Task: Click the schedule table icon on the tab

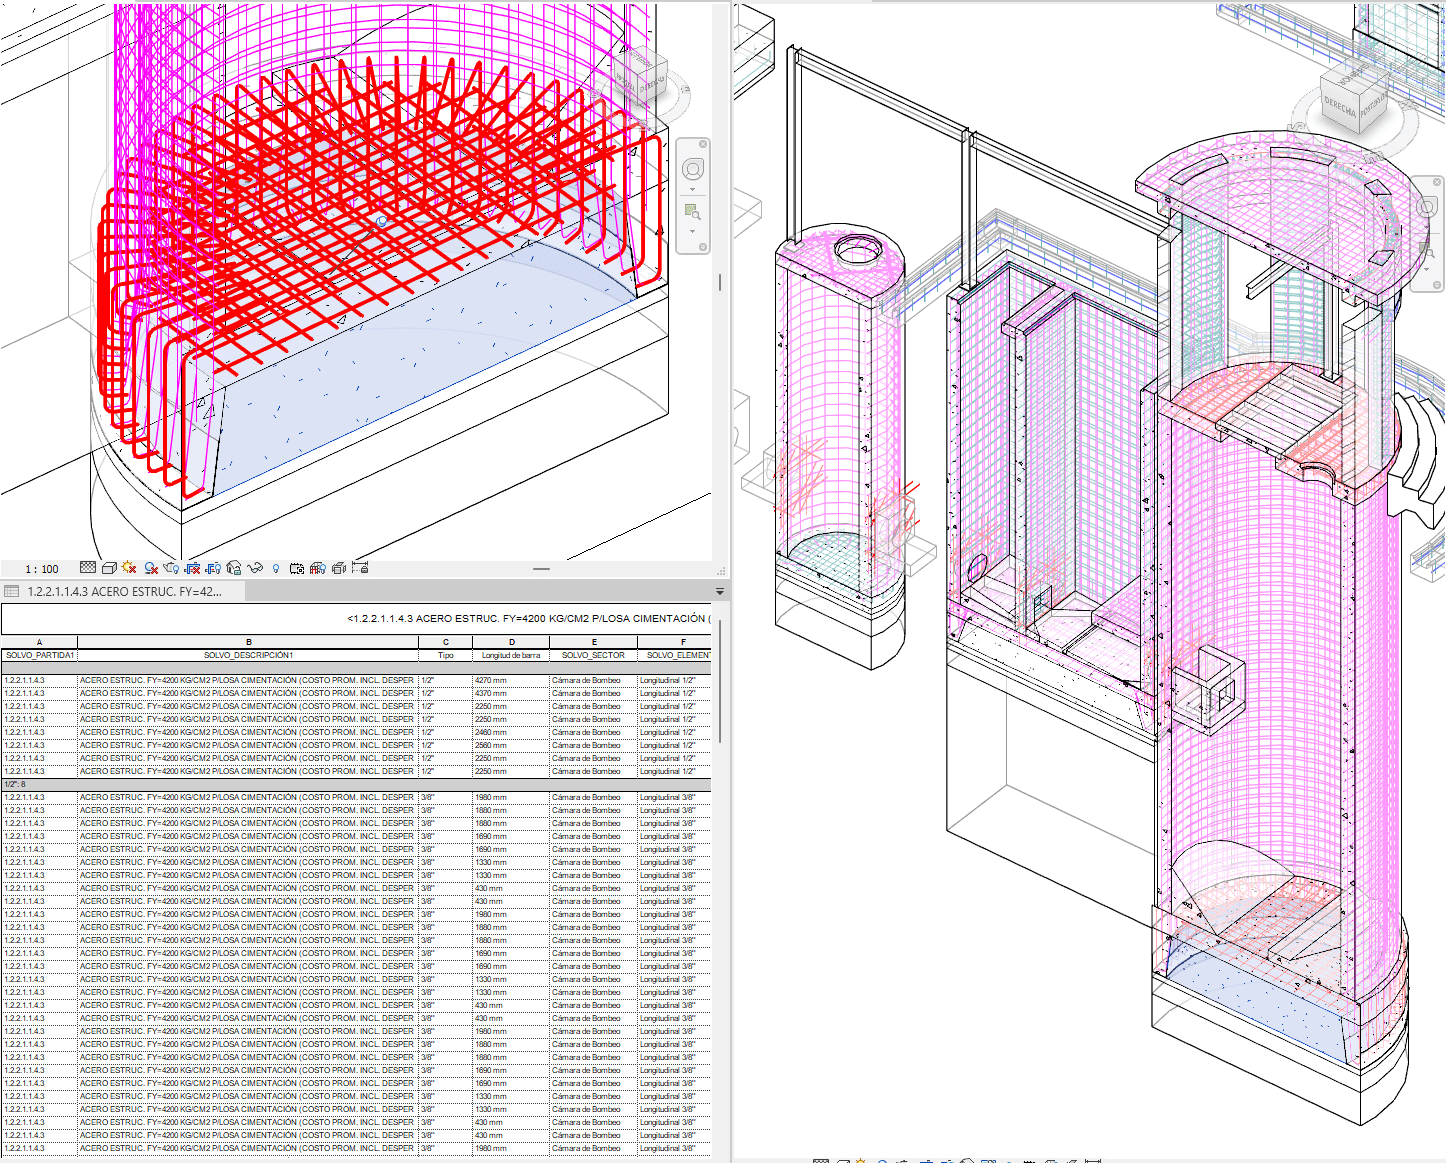Action: [x=12, y=591]
